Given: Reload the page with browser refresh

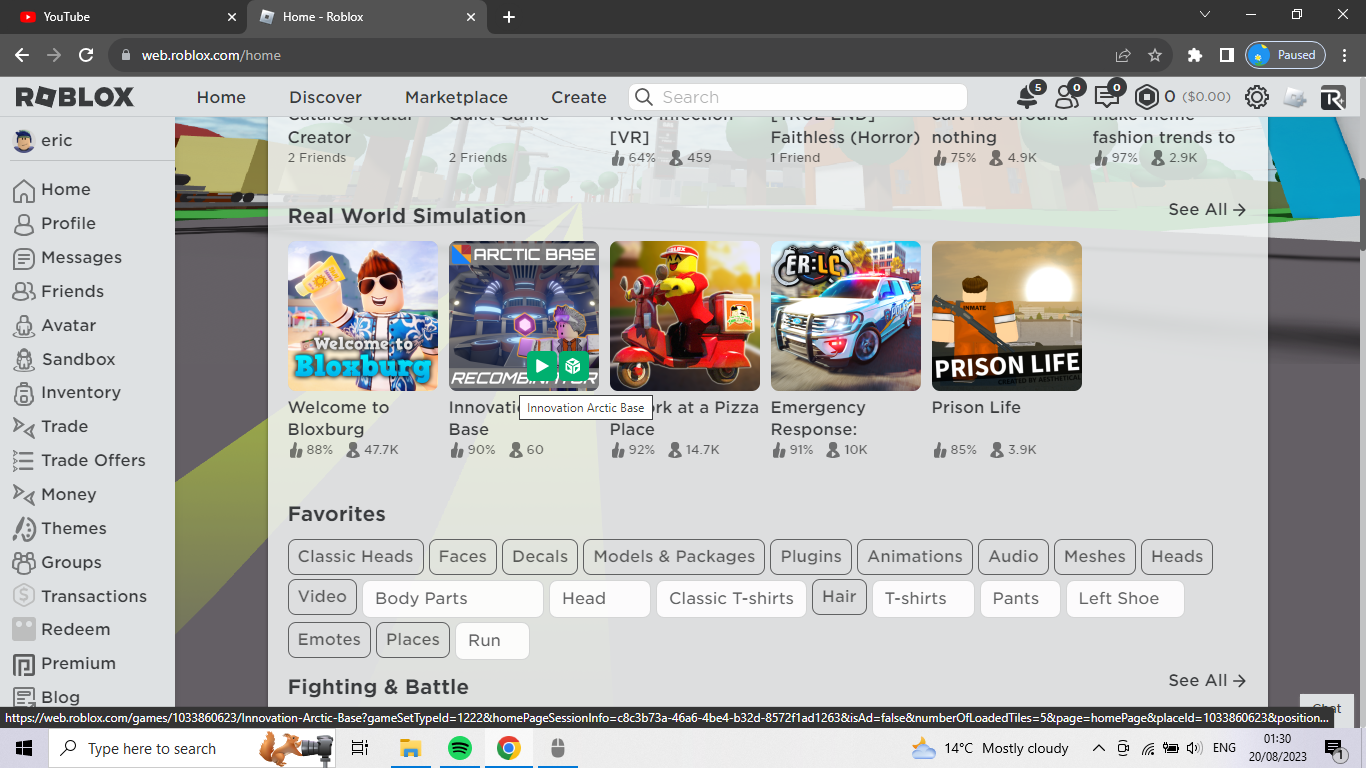Looking at the screenshot, I should (x=86, y=55).
